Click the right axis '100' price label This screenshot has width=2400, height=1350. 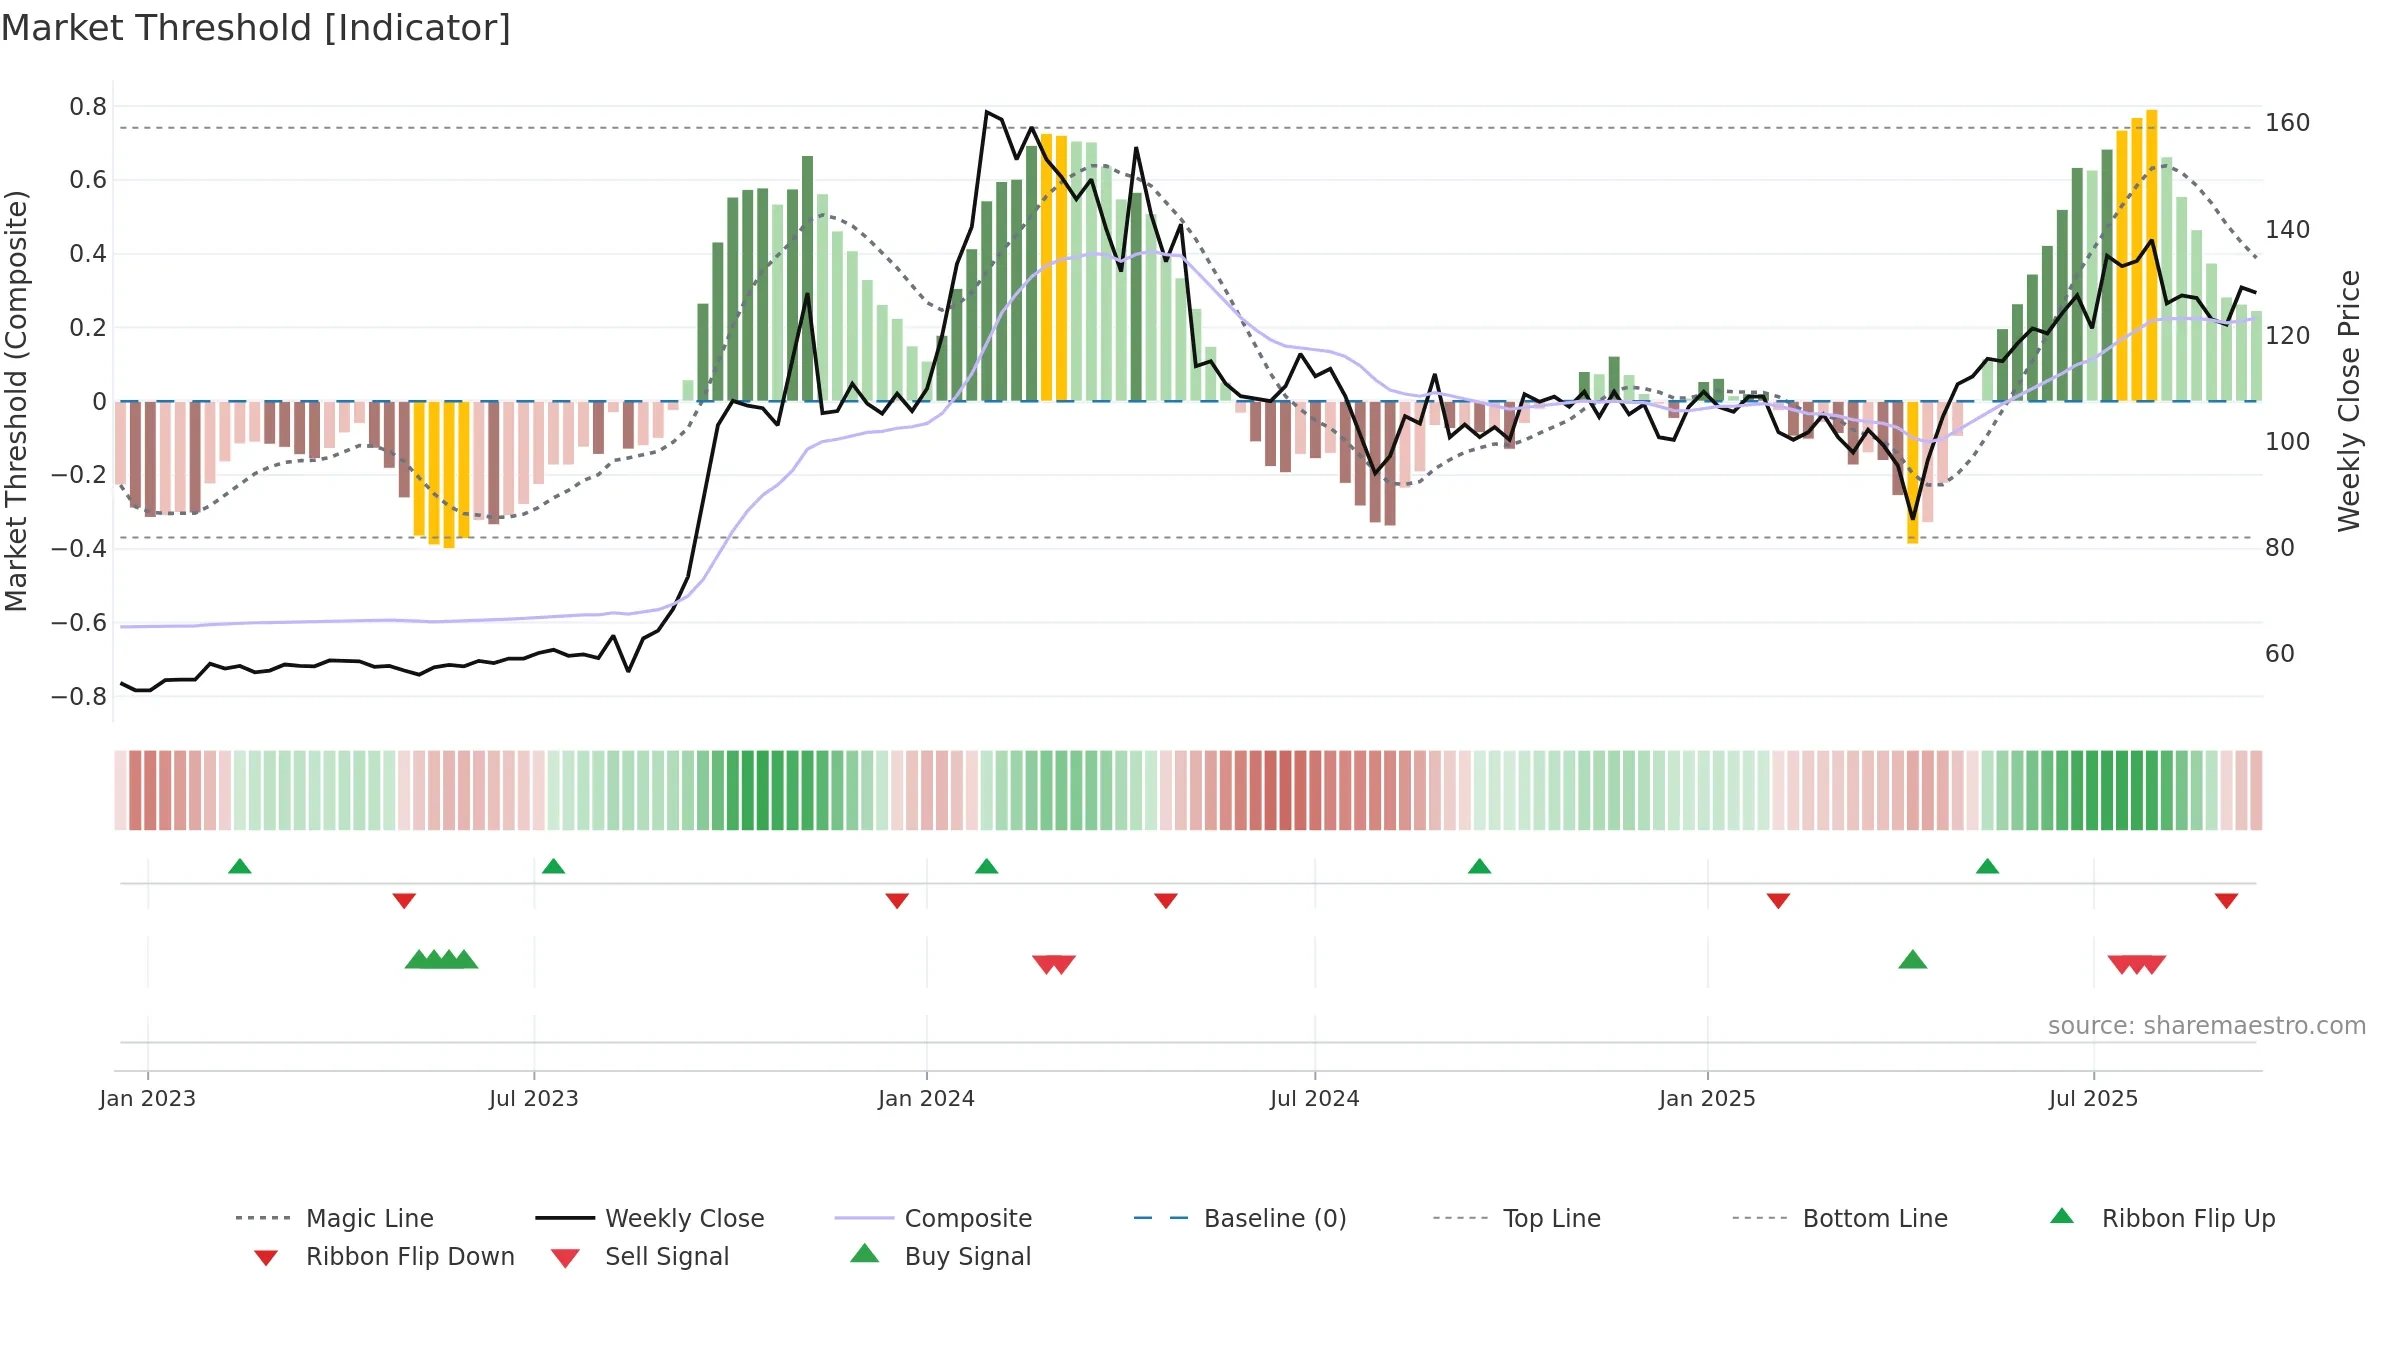2288,442
